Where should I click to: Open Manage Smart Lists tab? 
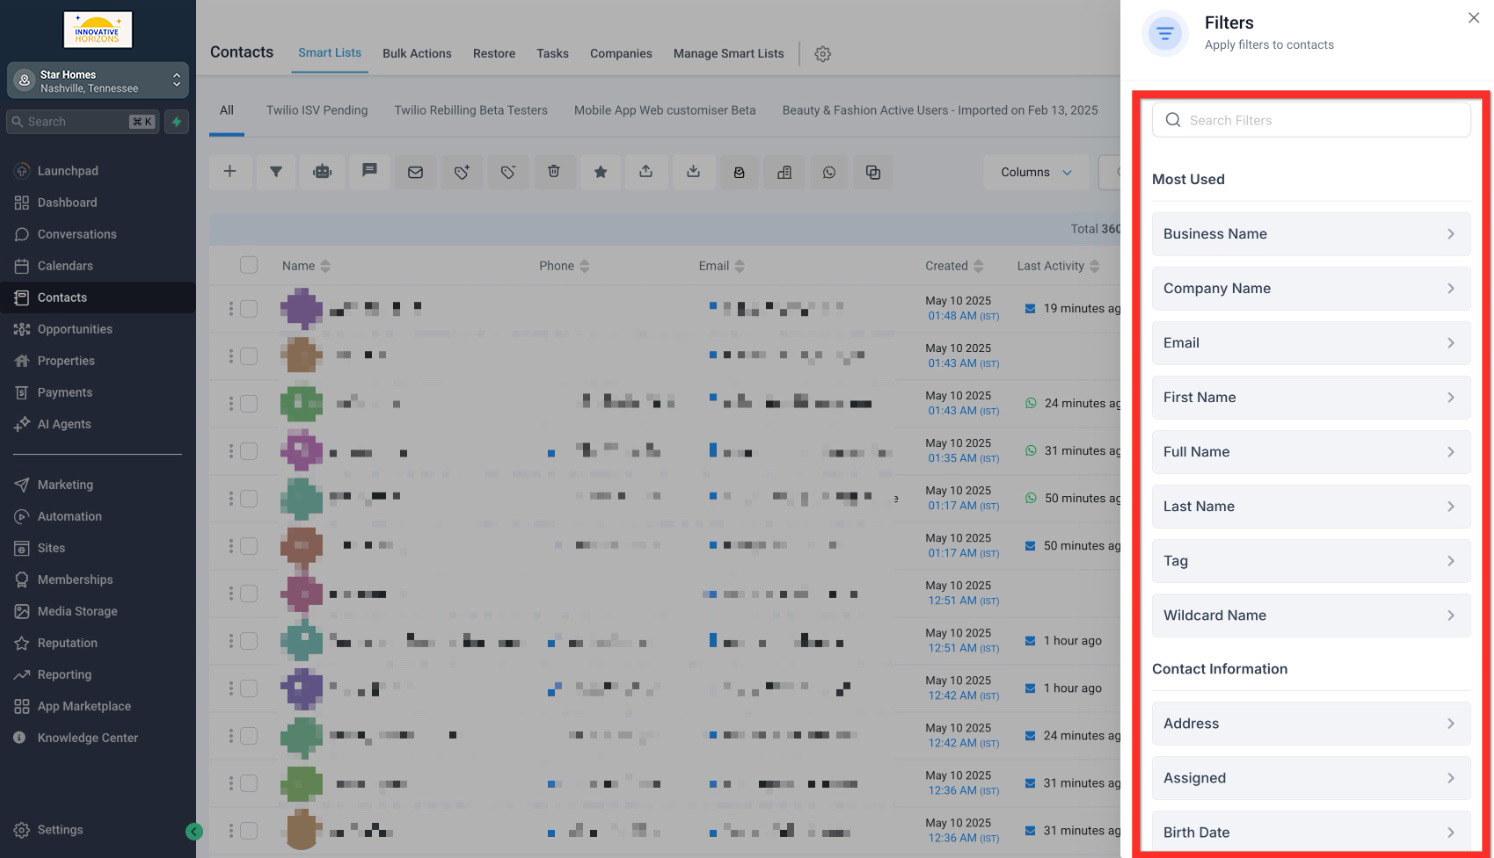(729, 54)
